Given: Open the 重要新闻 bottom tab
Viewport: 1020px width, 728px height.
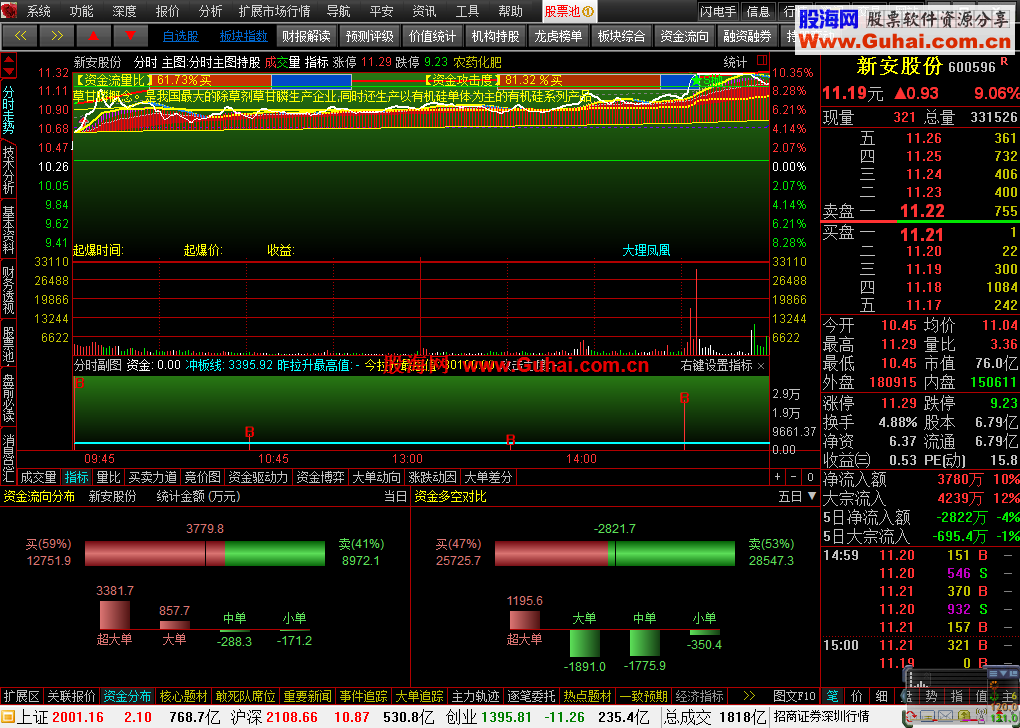Looking at the screenshot, I should (307, 696).
